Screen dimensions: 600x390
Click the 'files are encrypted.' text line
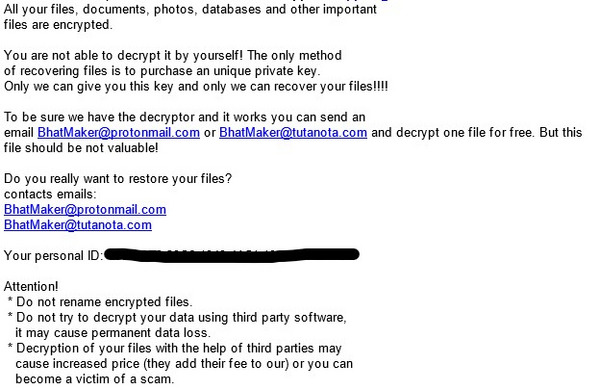58,24
